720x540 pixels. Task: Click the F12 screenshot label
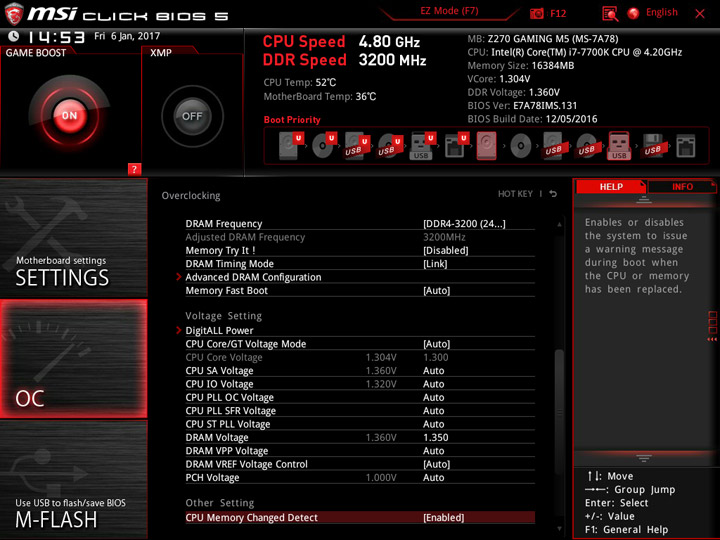coord(558,13)
